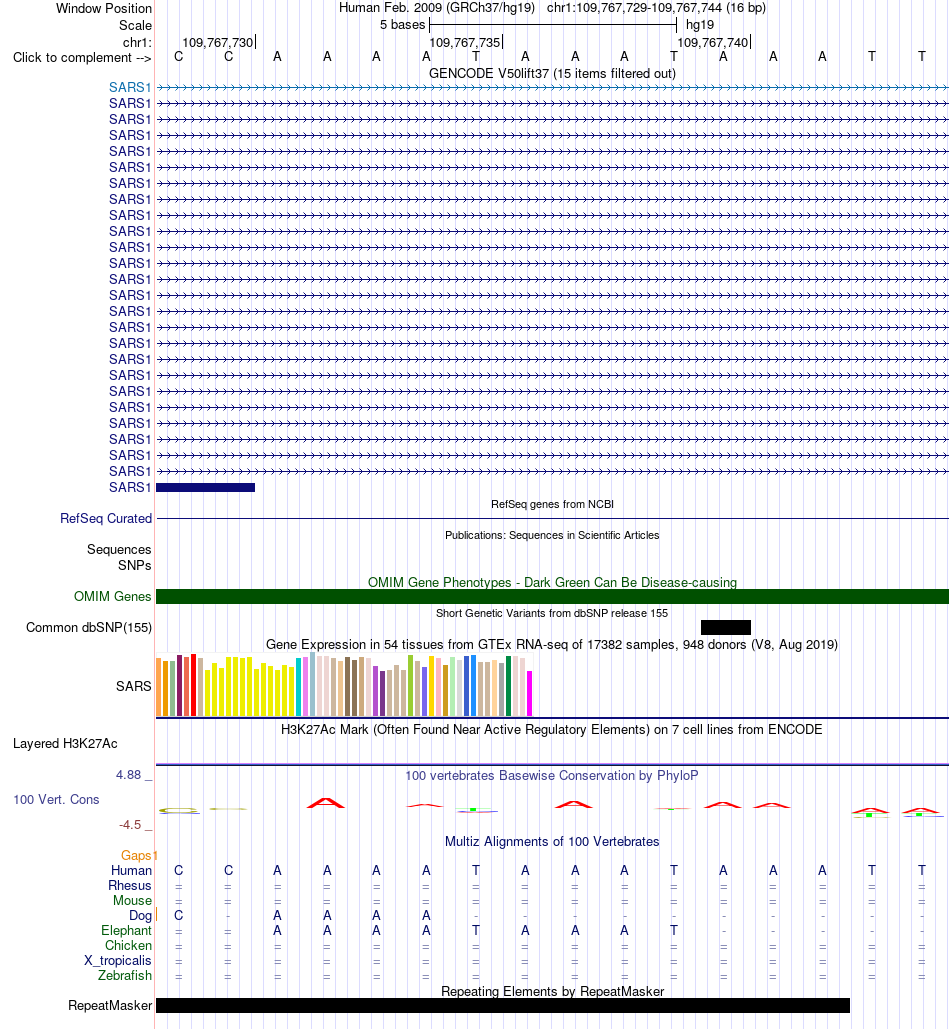Click the Gaps row label
This screenshot has height=1029, width=950.
pyautogui.click(x=136, y=855)
